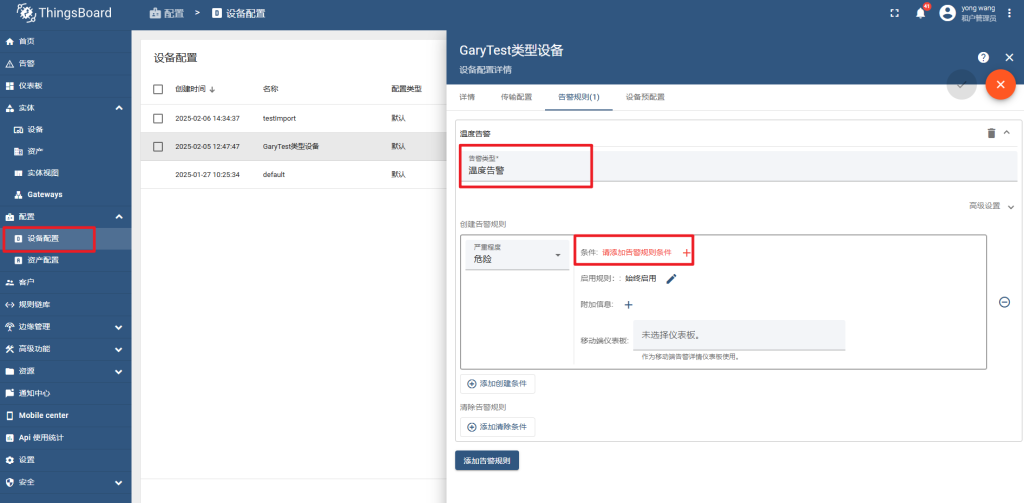Collapse the 实体 menu group
The image size is (1024, 503).
[119, 108]
